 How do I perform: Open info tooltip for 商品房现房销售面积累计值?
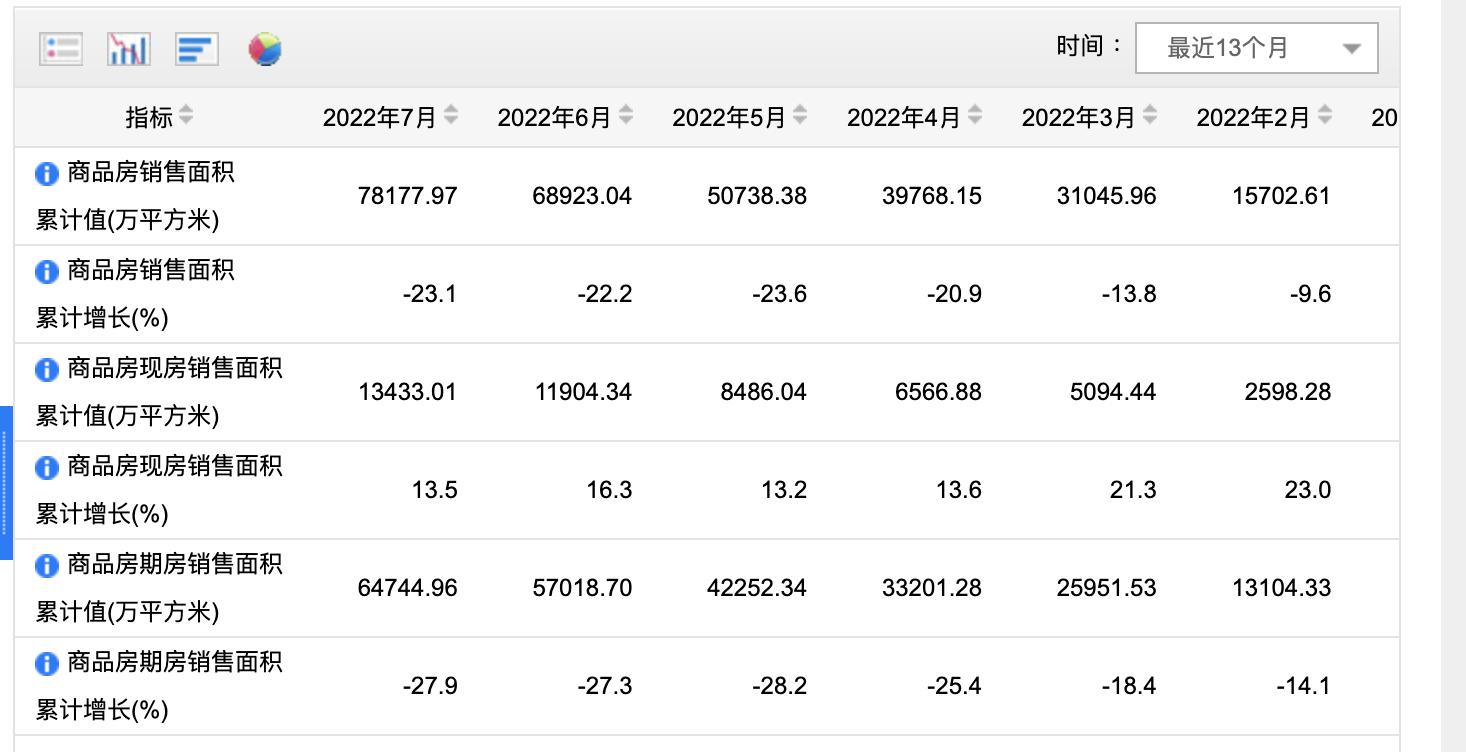coord(45,369)
